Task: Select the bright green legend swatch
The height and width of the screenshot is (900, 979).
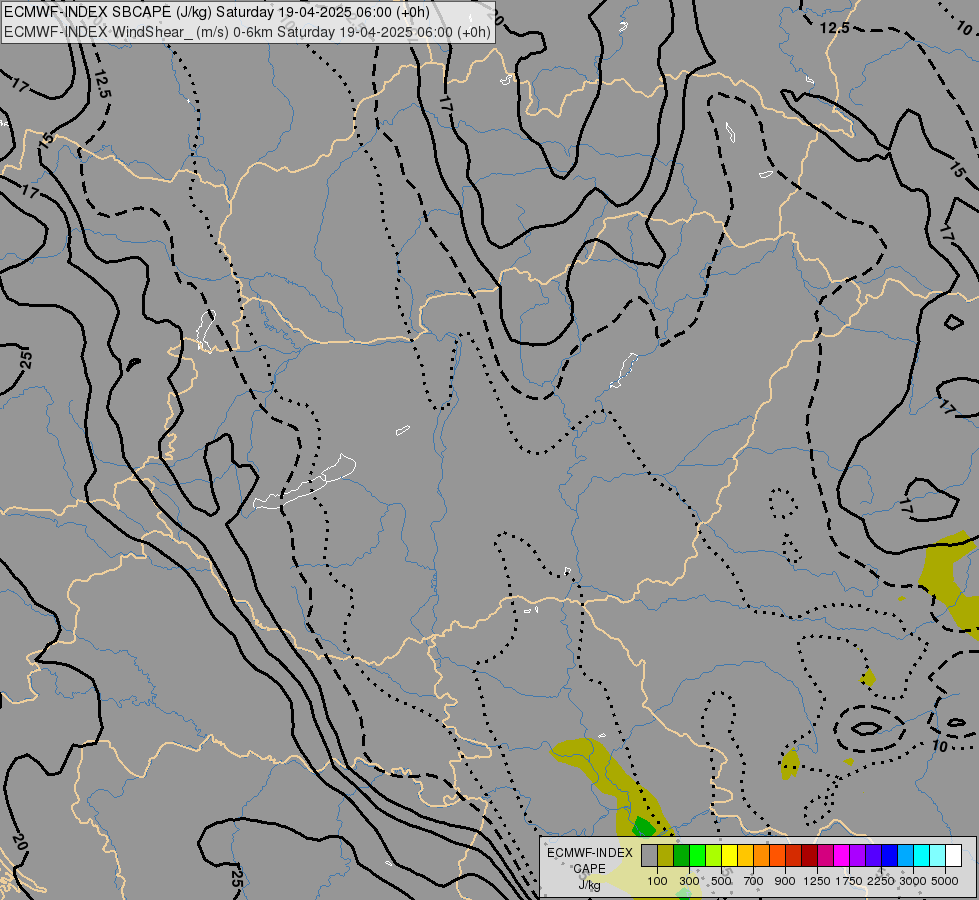Action: [x=698, y=855]
